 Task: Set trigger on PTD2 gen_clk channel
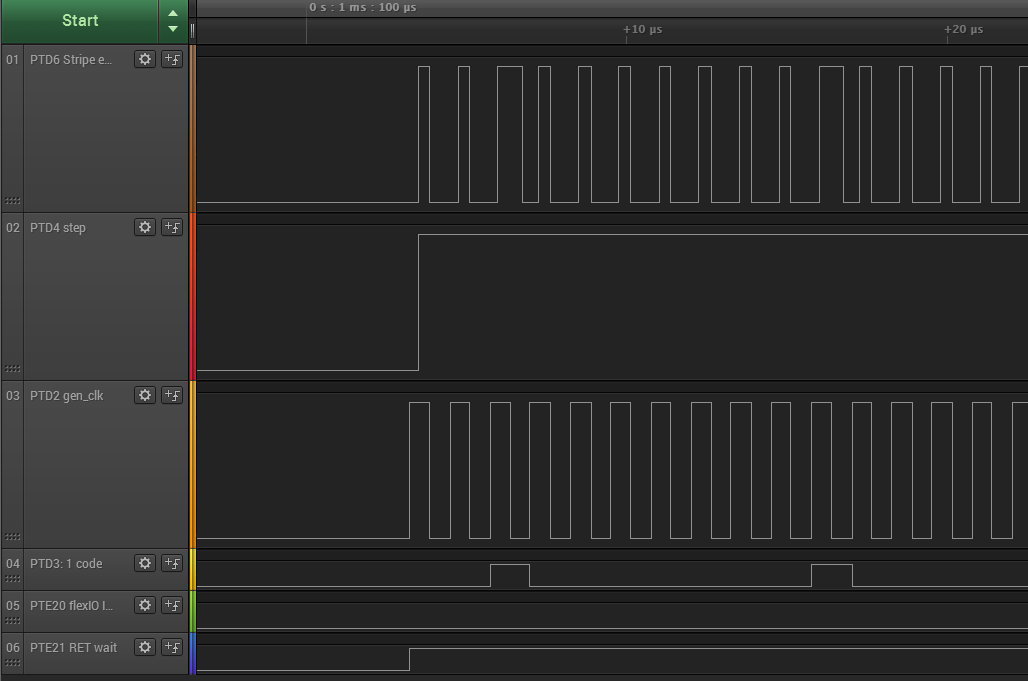tap(172, 395)
